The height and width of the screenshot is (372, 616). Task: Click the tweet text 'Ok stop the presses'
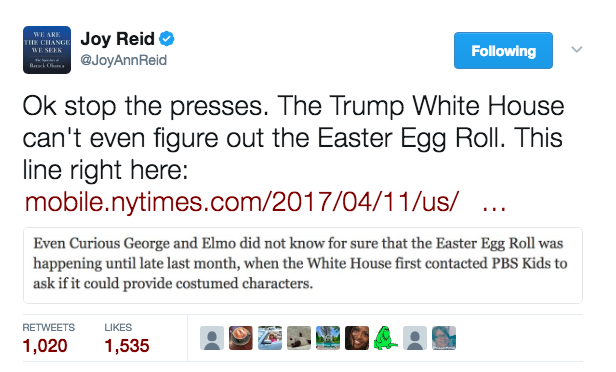[x=145, y=106]
